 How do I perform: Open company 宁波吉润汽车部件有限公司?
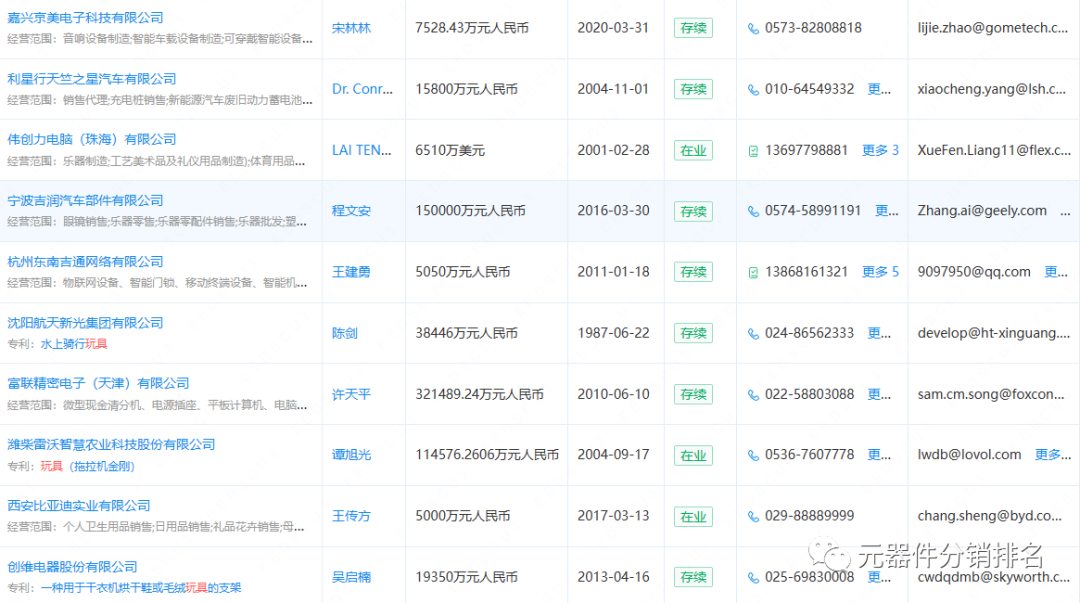[85, 201]
